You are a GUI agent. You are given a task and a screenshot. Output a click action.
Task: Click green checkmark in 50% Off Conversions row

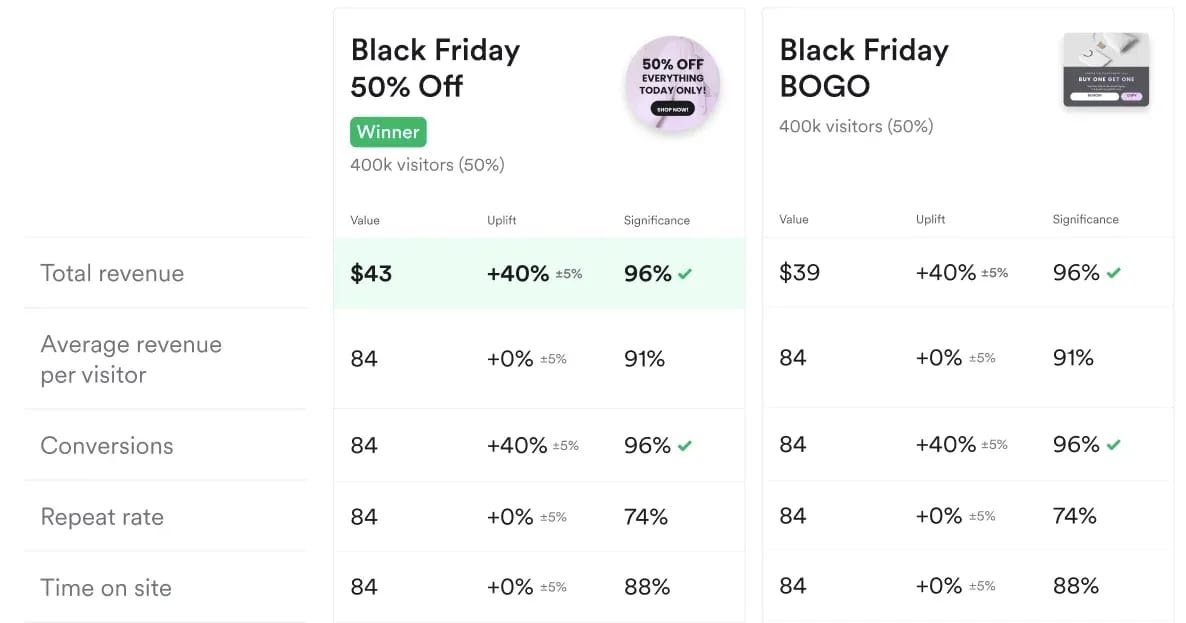tap(685, 446)
